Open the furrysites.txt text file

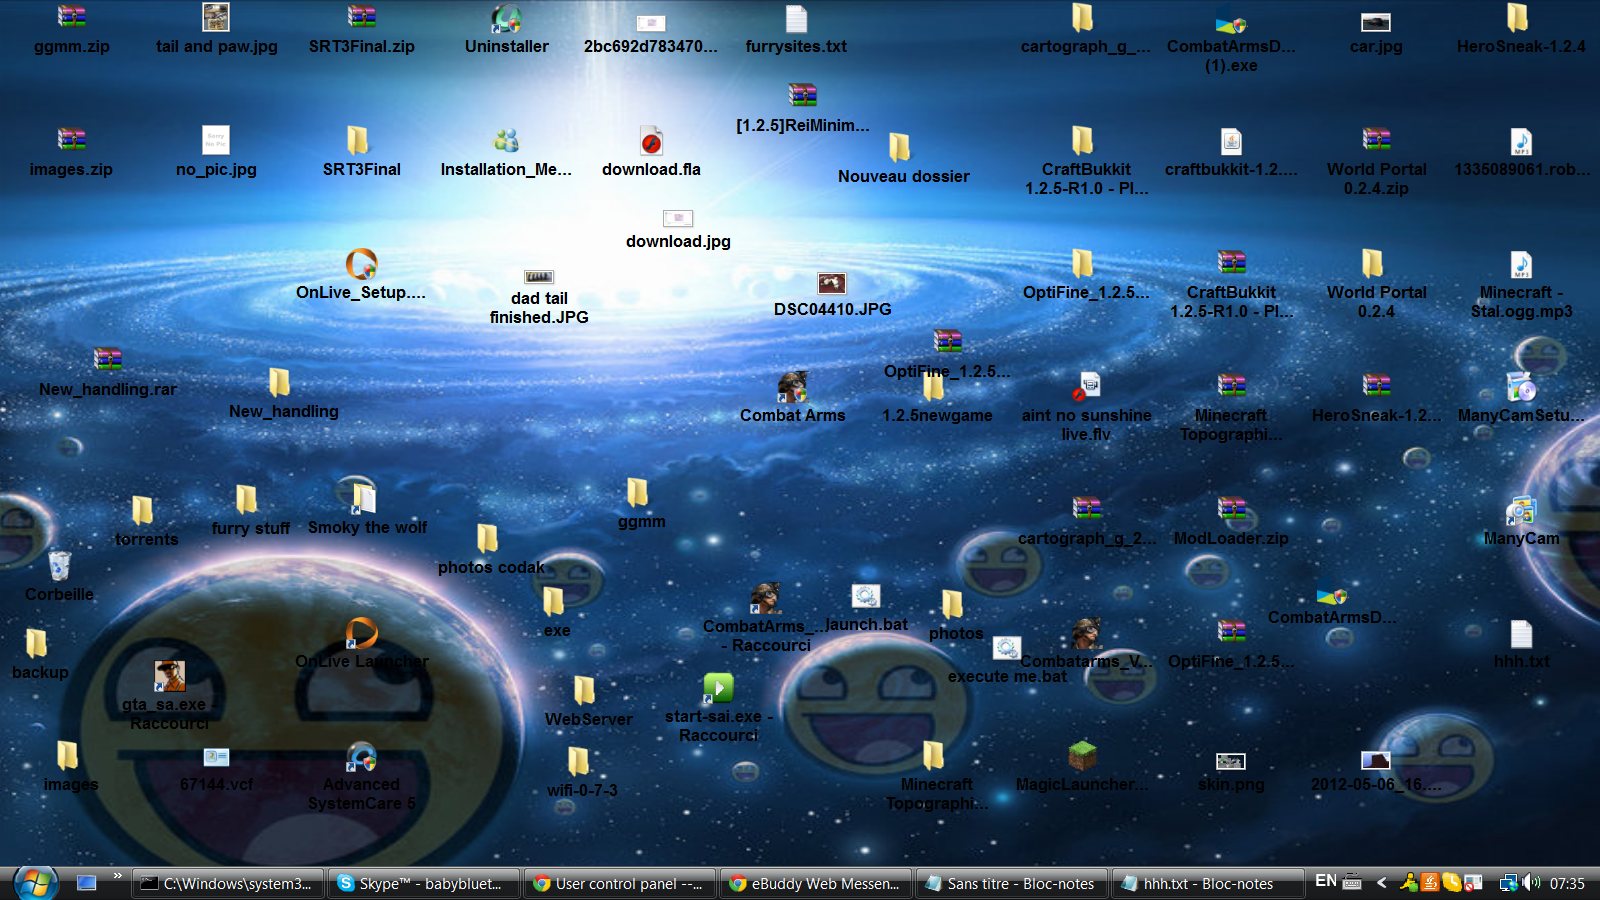coord(796,18)
